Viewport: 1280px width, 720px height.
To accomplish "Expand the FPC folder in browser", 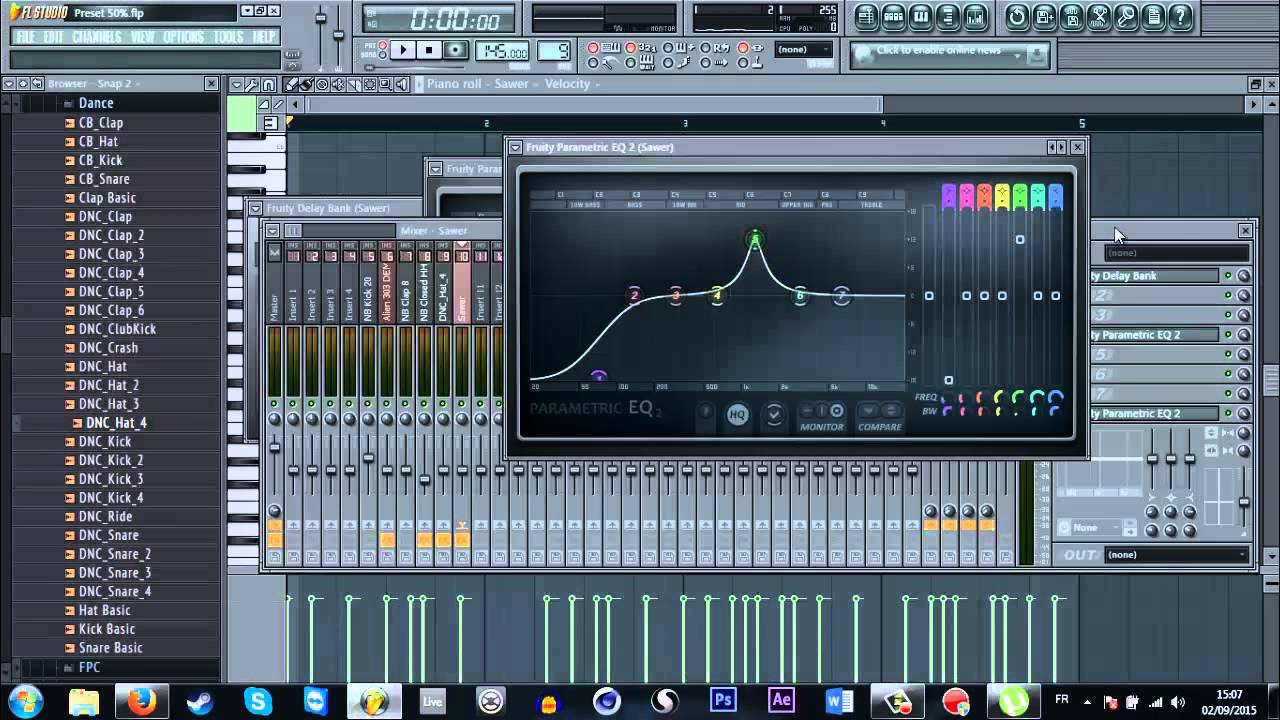I will click(x=89, y=667).
